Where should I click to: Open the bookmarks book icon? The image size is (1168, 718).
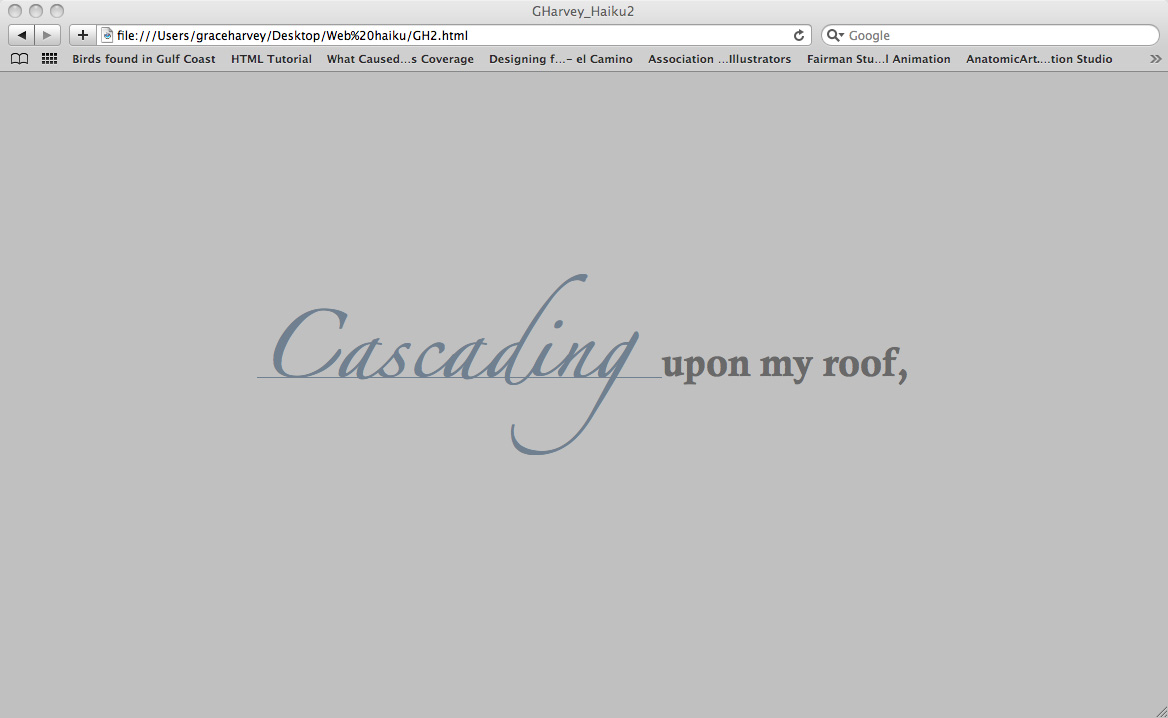[19, 59]
